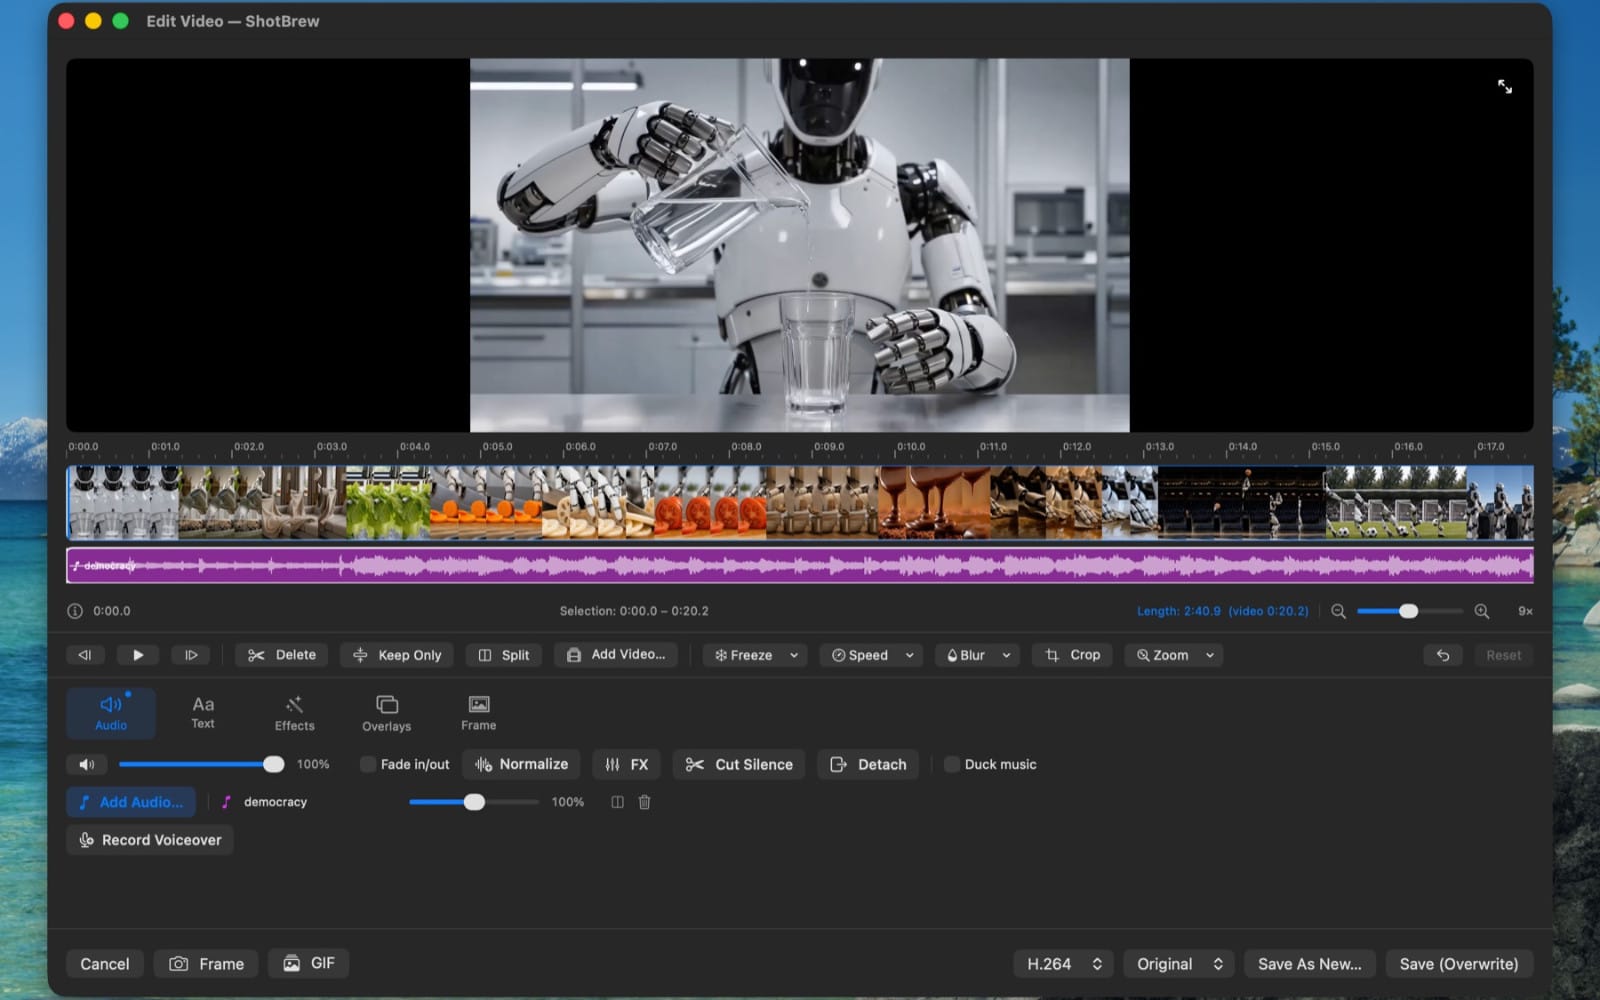Click the Blur tool
Viewport: 1600px width, 1000px height.
[966, 655]
